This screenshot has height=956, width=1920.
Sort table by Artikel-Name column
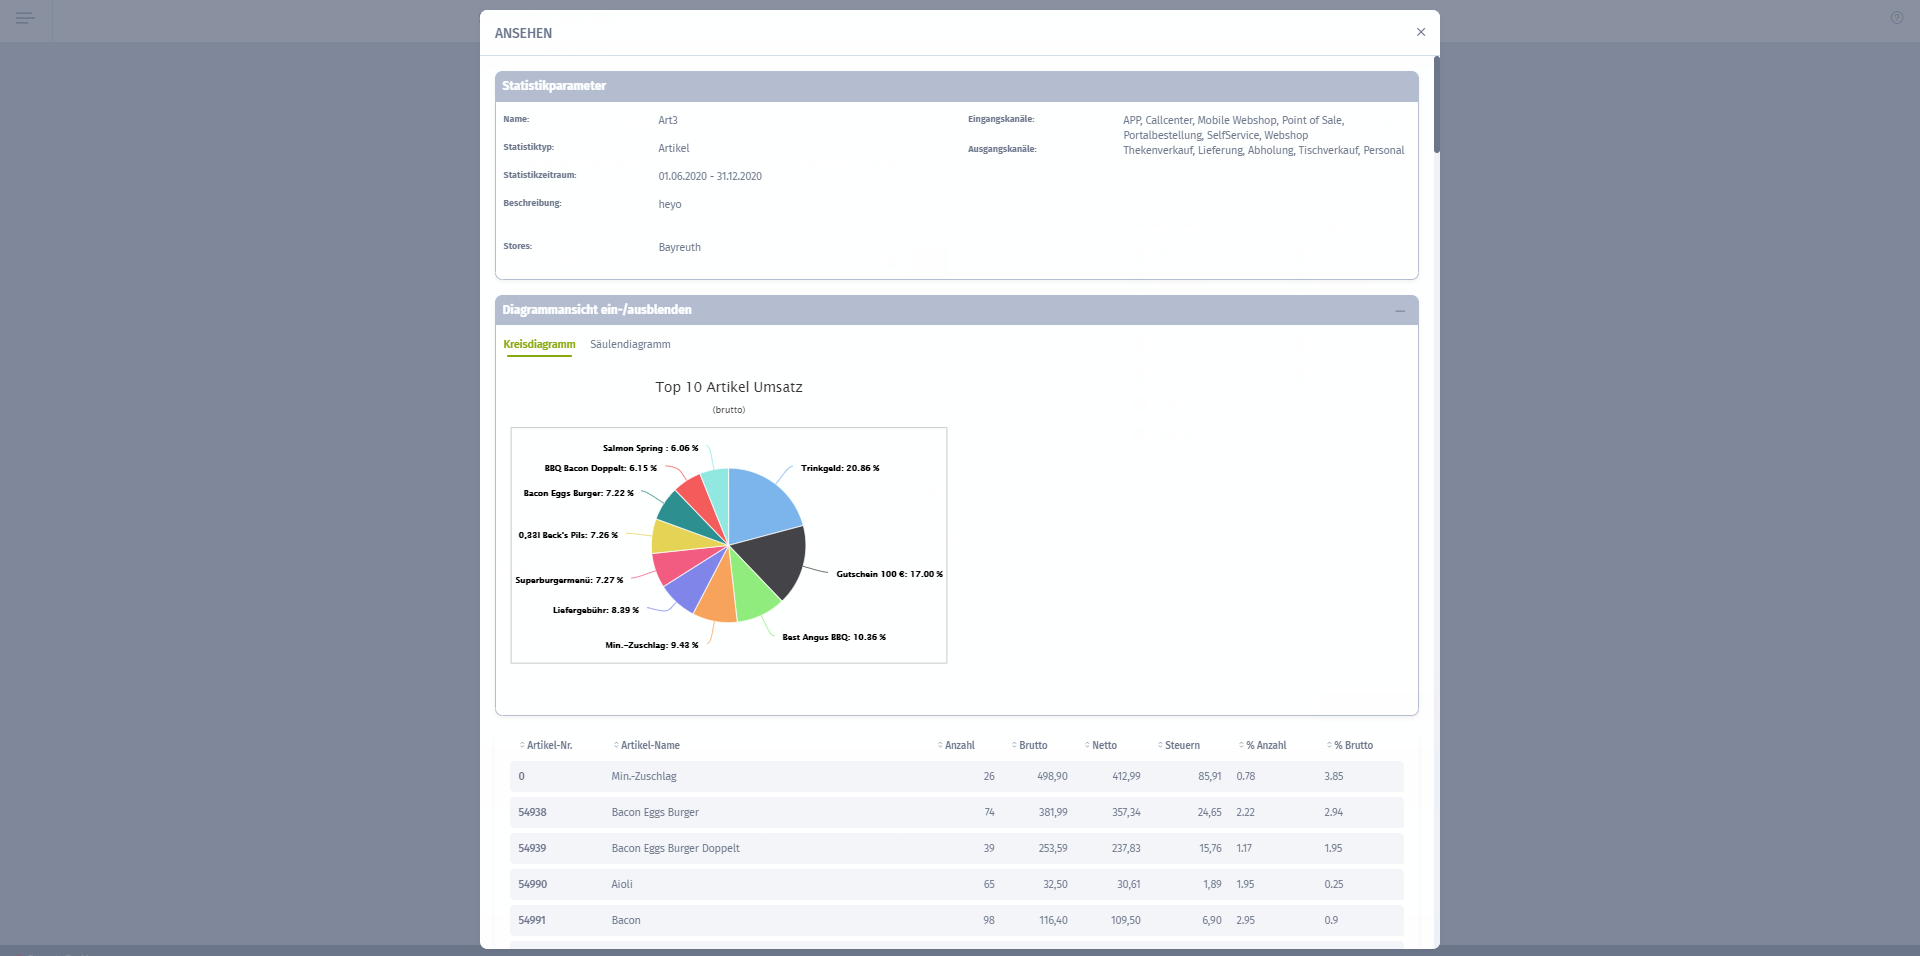click(x=647, y=745)
